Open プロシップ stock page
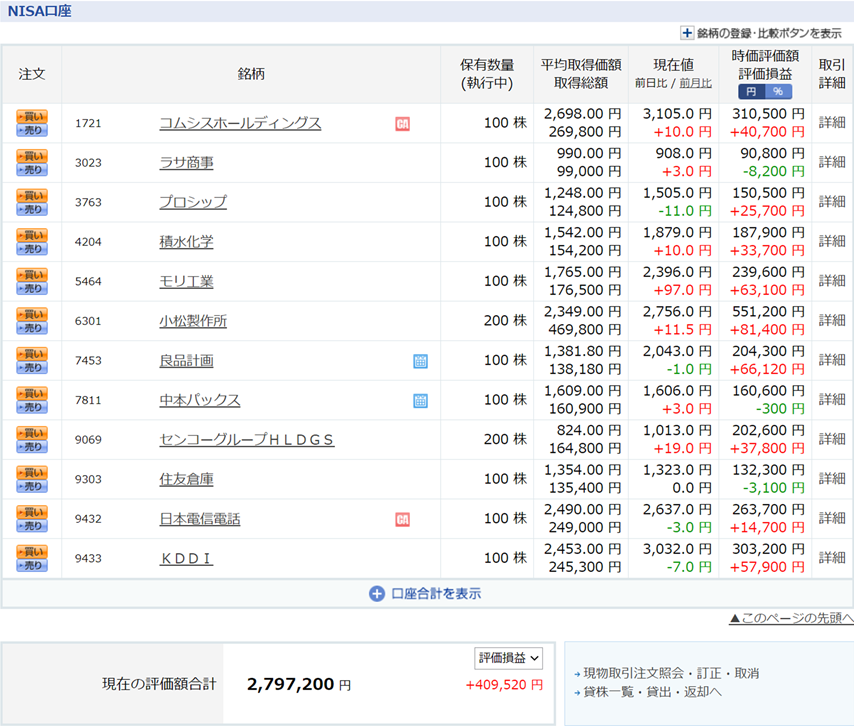This screenshot has width=854, height=726. pyautogui.click(x=193, y=202)
